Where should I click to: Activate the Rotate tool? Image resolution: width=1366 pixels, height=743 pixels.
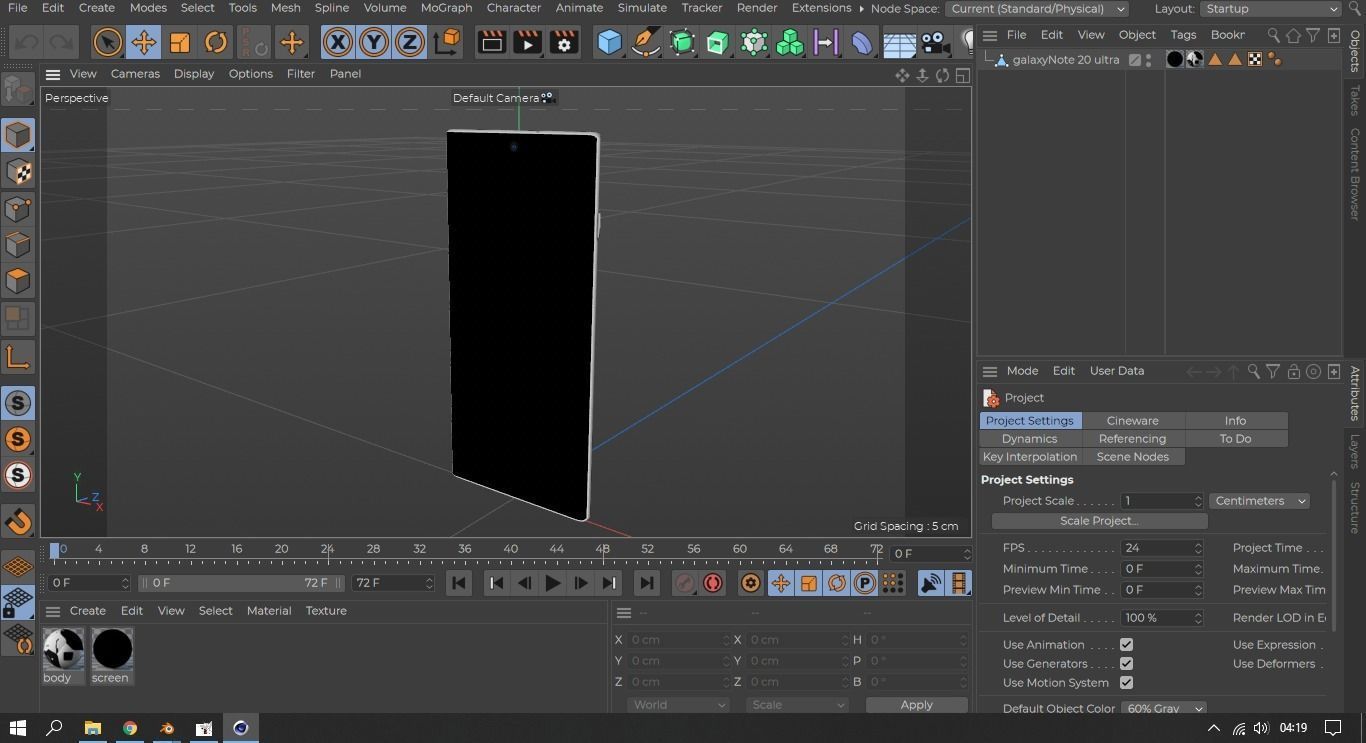click(x=216, y=42)
